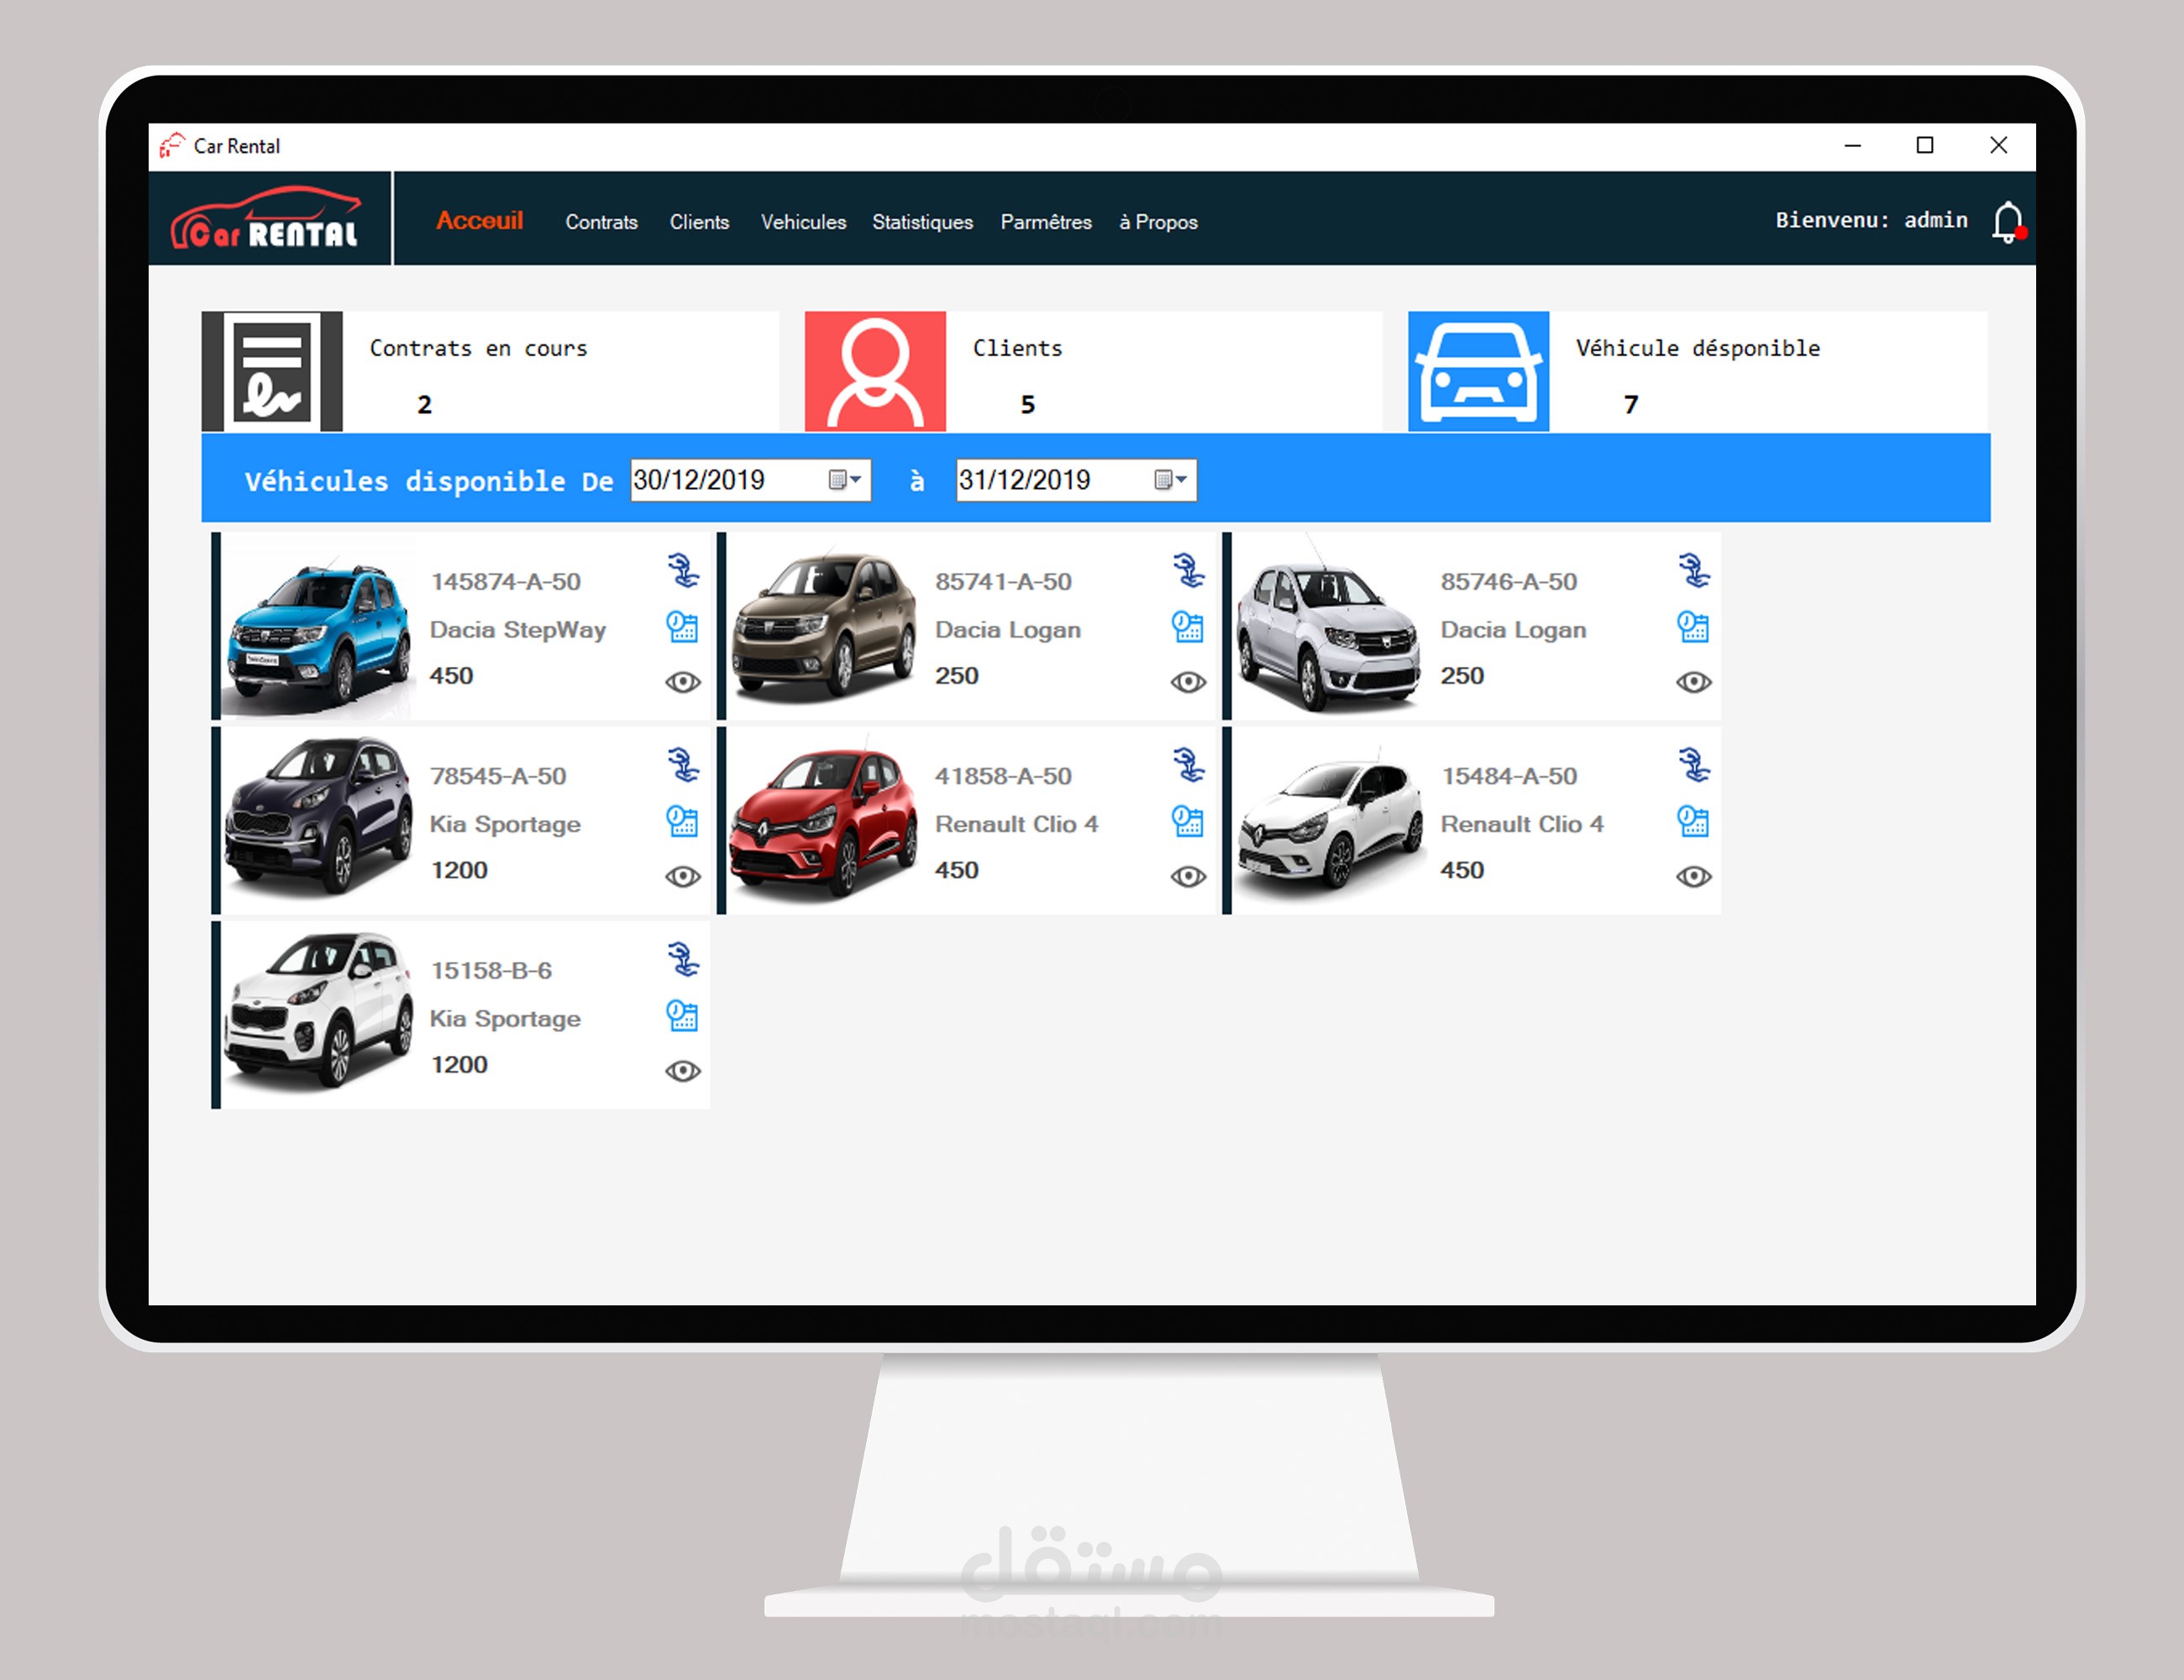Open the calendar icon for the 15158-B-6 Kia Sportage
2184x1680 pixels.
682,1016
